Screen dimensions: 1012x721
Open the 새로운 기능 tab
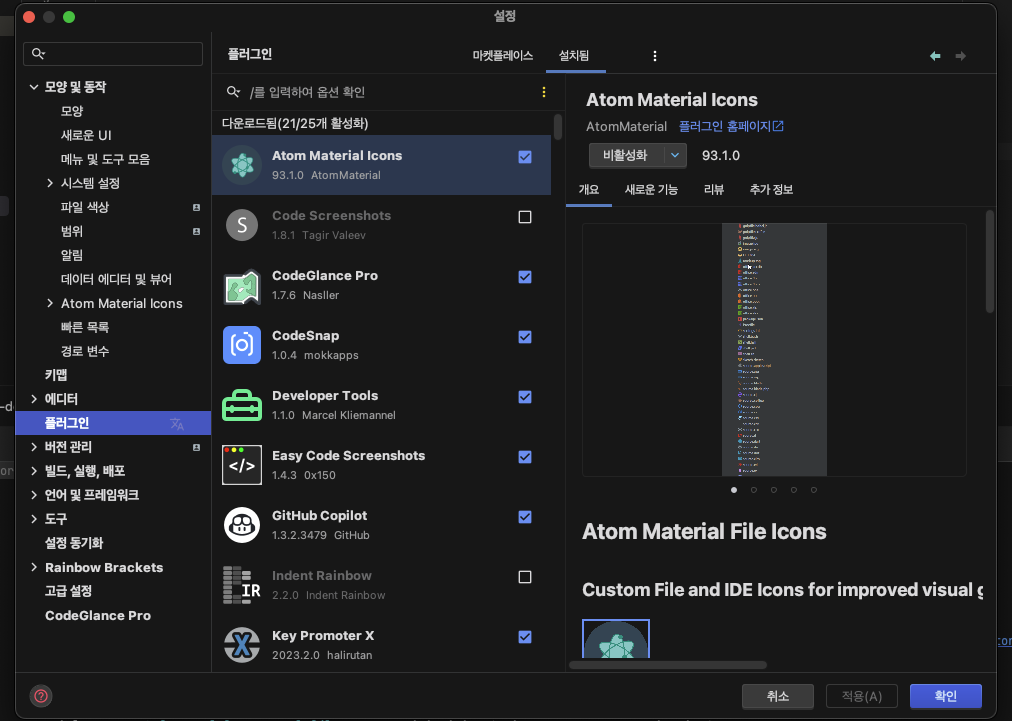651,190
